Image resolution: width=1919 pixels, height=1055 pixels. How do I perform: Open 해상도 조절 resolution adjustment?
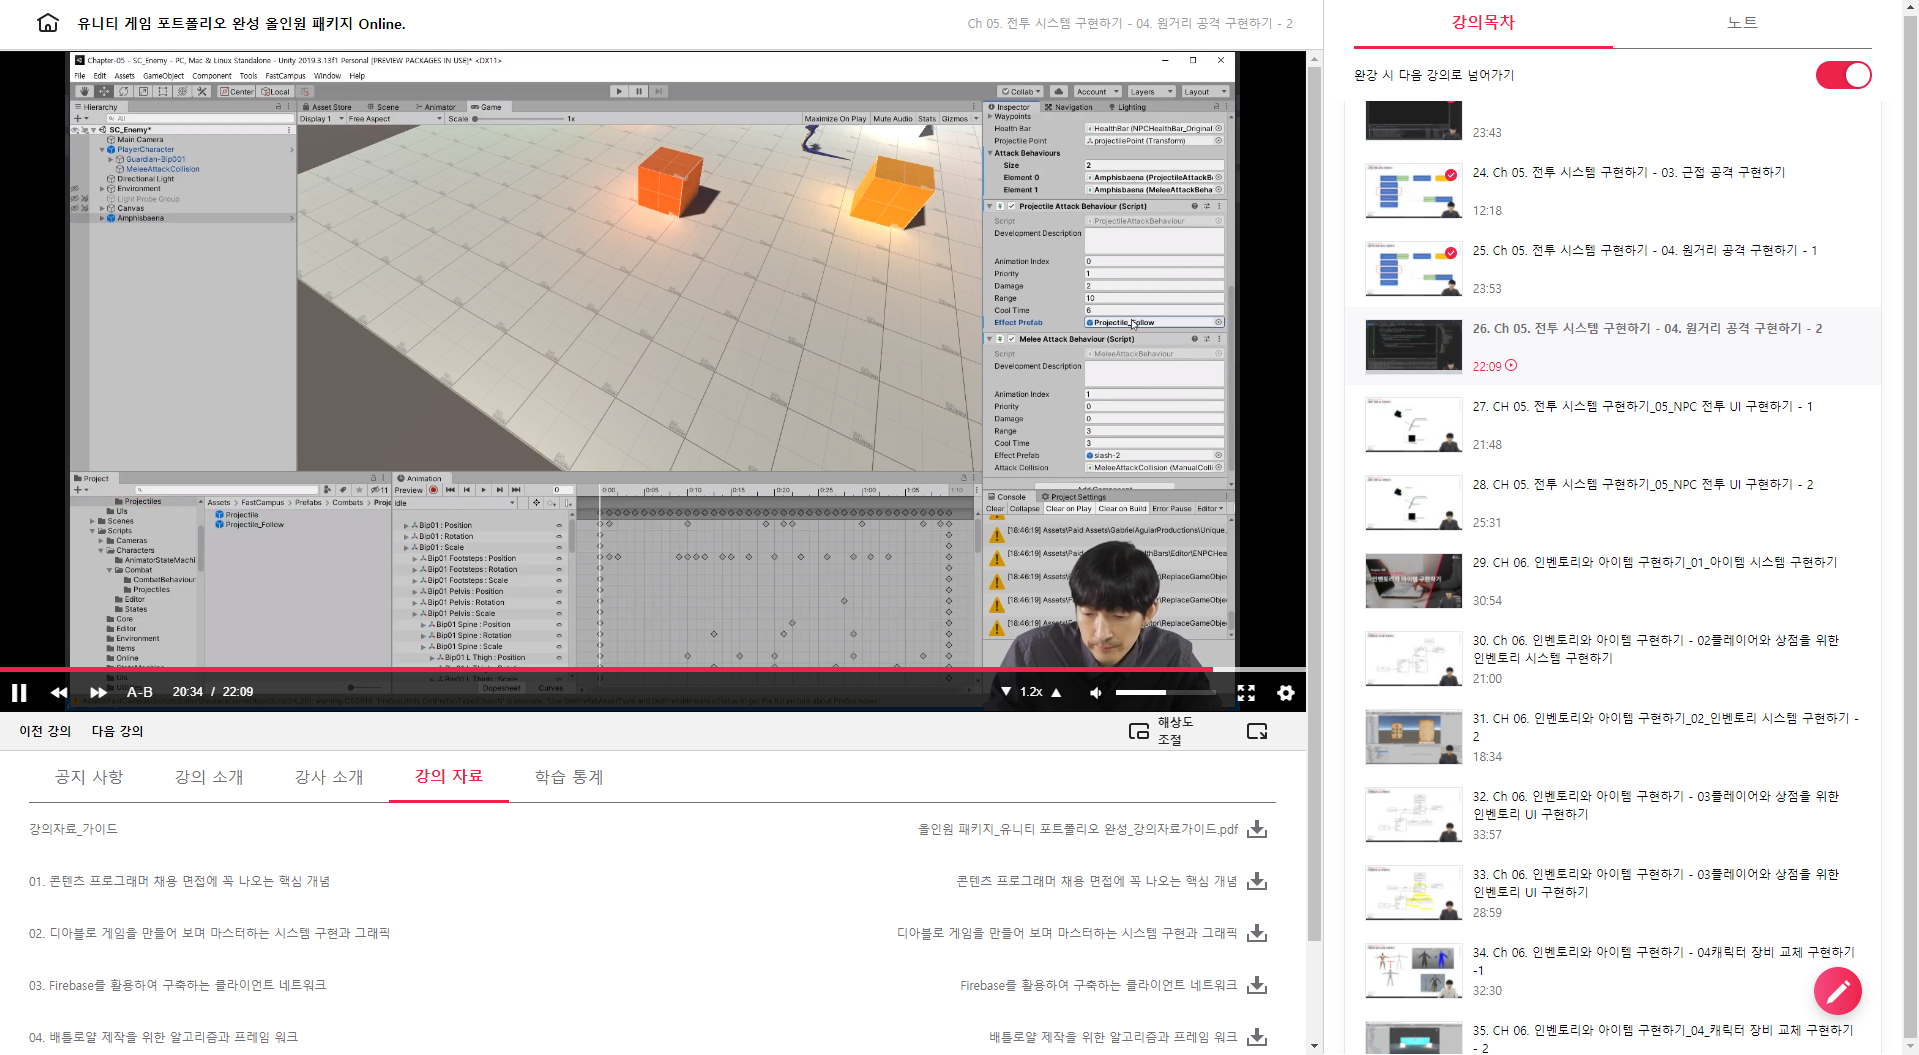tap(1161, 731)
